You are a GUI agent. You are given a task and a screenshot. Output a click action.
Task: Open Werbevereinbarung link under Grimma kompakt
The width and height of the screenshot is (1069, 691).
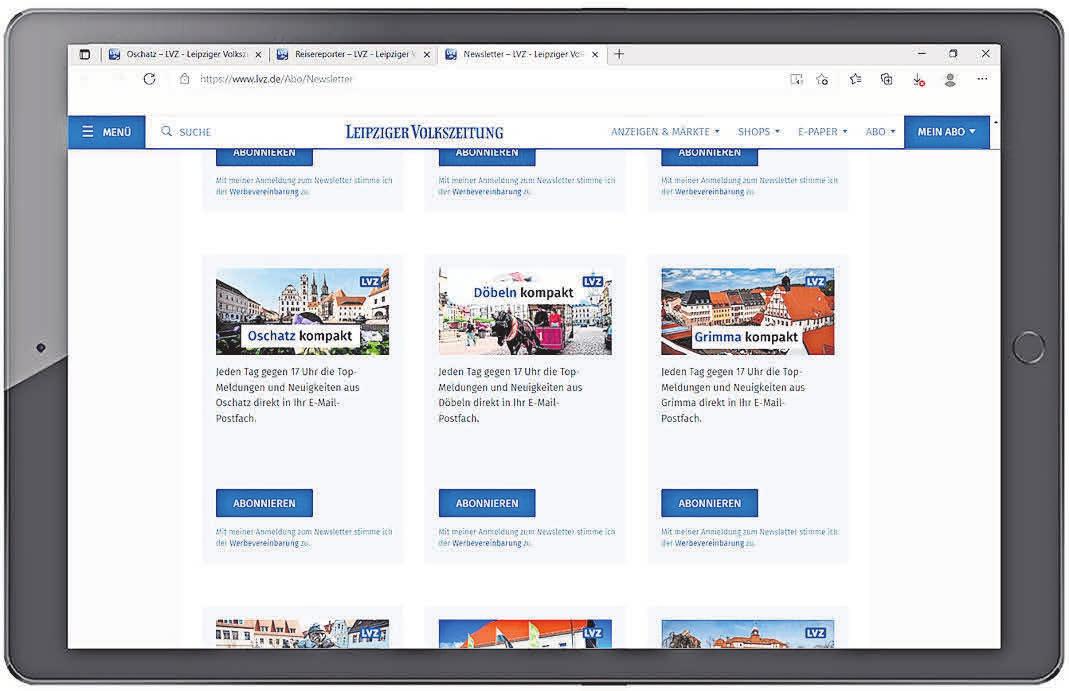[709, 543]
